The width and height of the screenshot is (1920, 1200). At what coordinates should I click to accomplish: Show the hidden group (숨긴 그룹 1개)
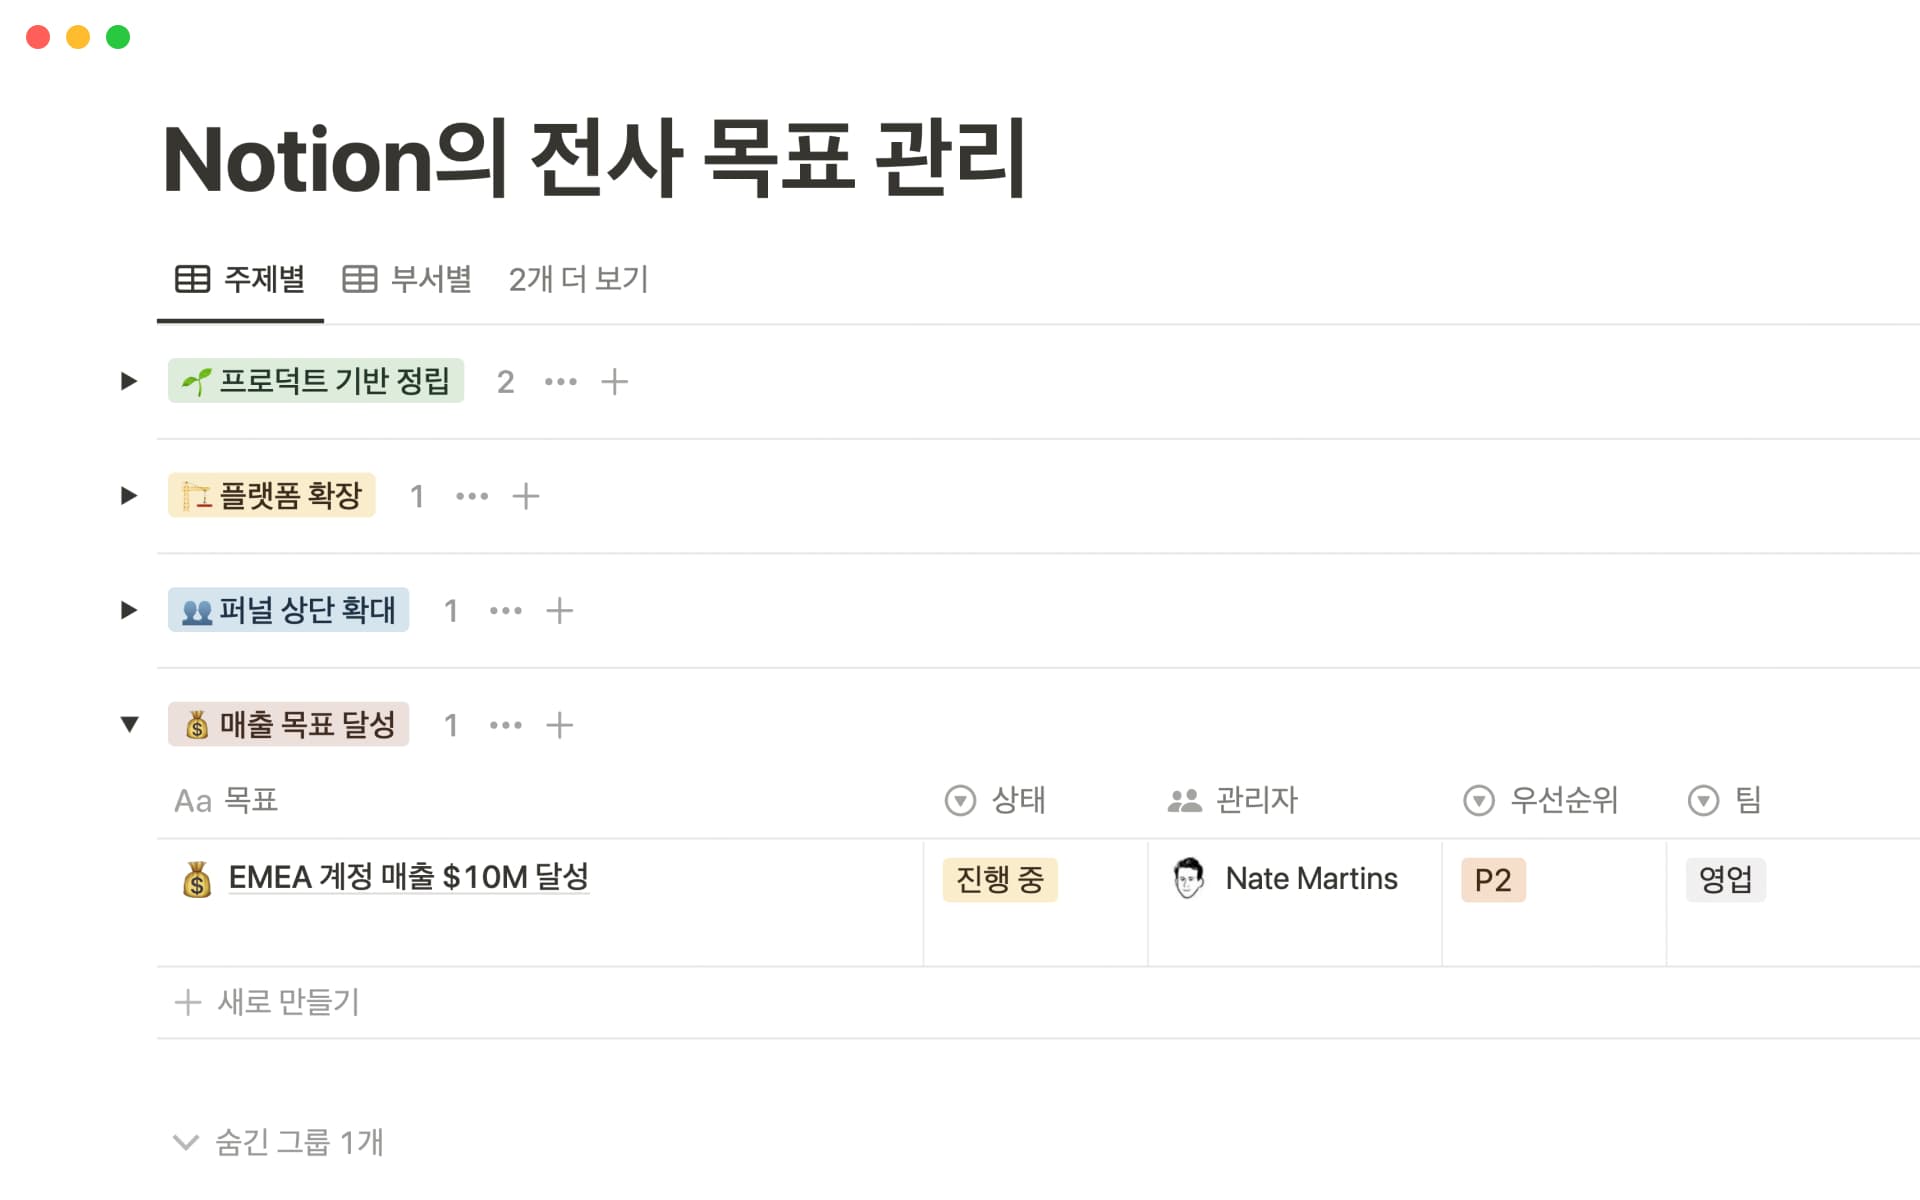(280, 1142)
